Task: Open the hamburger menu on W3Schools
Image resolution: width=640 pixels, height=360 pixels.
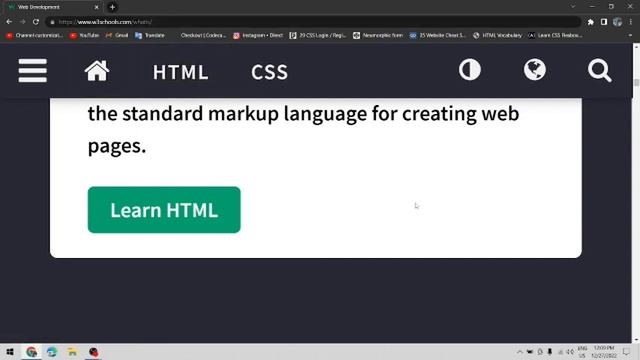Action: click(33, 70)
